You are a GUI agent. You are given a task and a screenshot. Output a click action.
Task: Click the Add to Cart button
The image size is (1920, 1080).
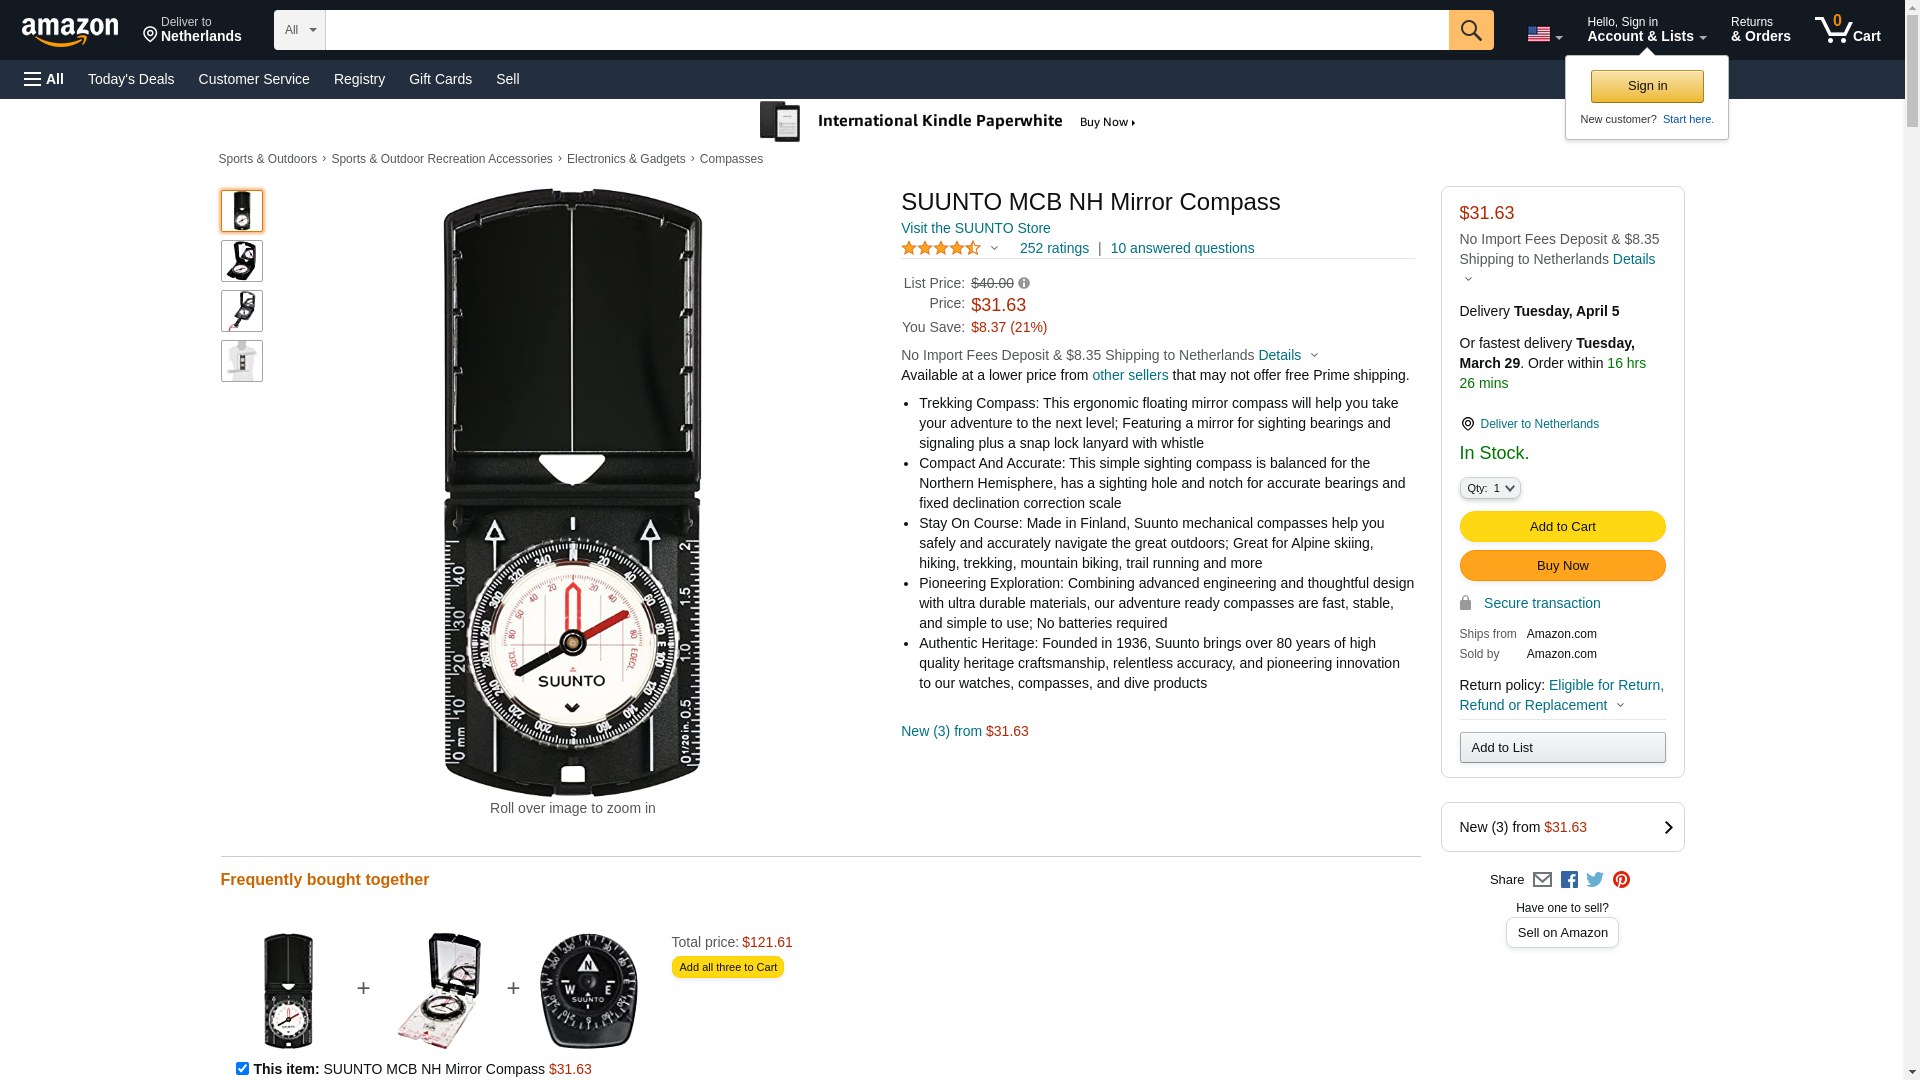pos(1562,527)
